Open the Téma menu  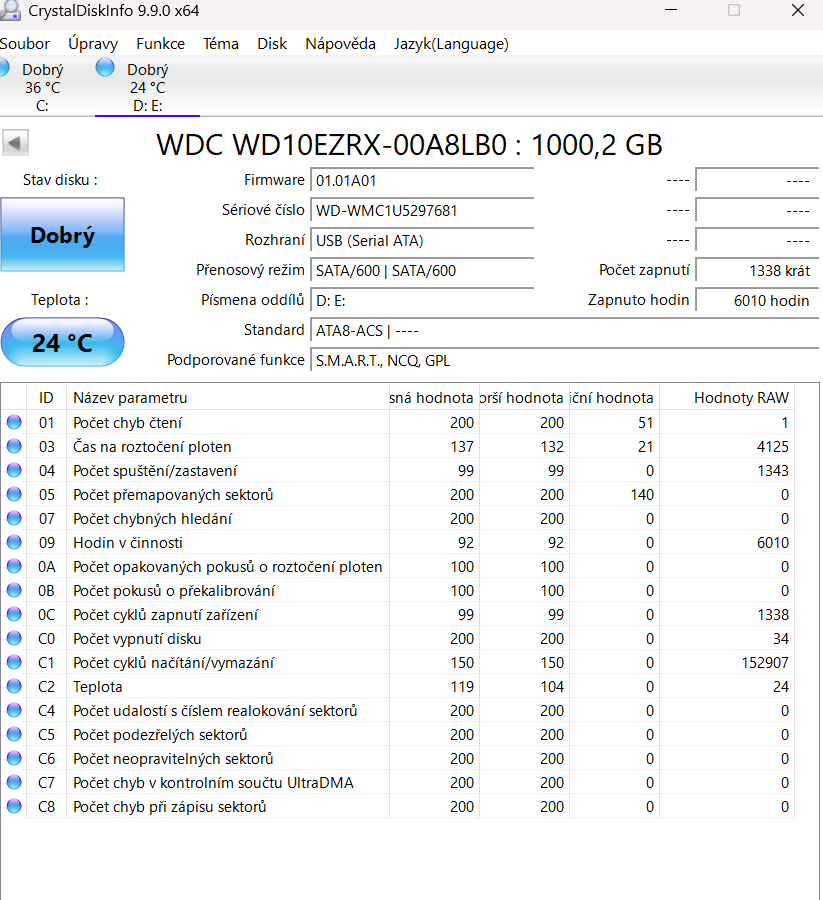click(x=220, y=44)
